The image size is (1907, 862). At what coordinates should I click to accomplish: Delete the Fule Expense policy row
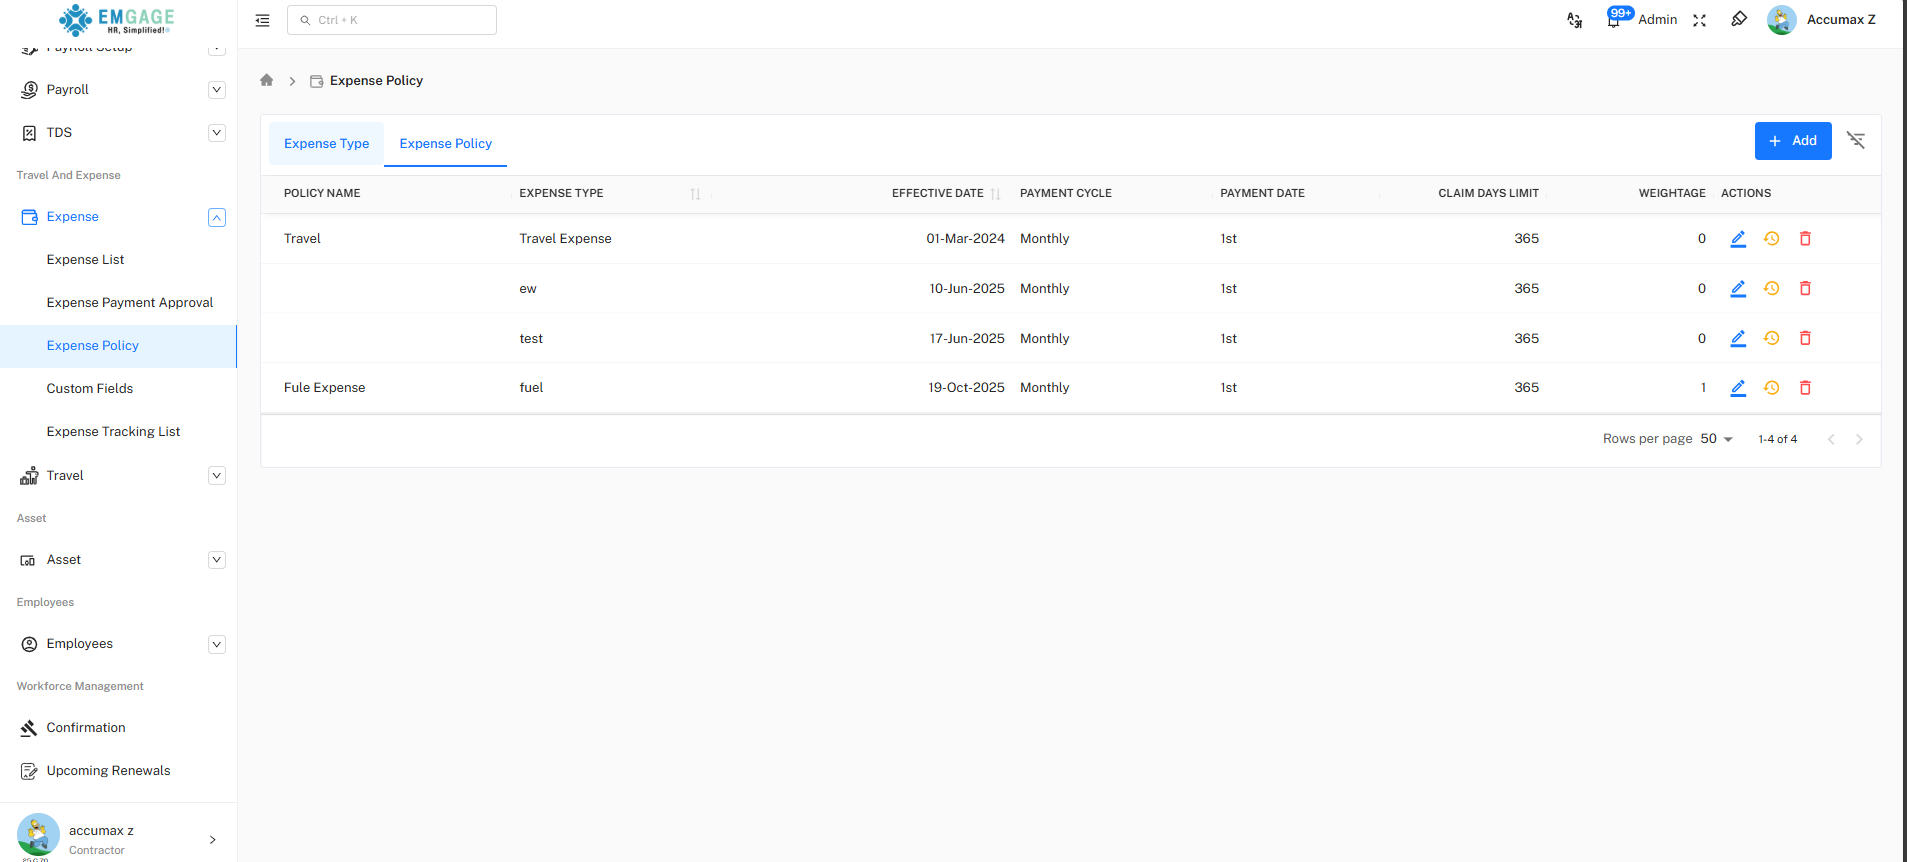pyautogui.click(x=1805, y=388)
